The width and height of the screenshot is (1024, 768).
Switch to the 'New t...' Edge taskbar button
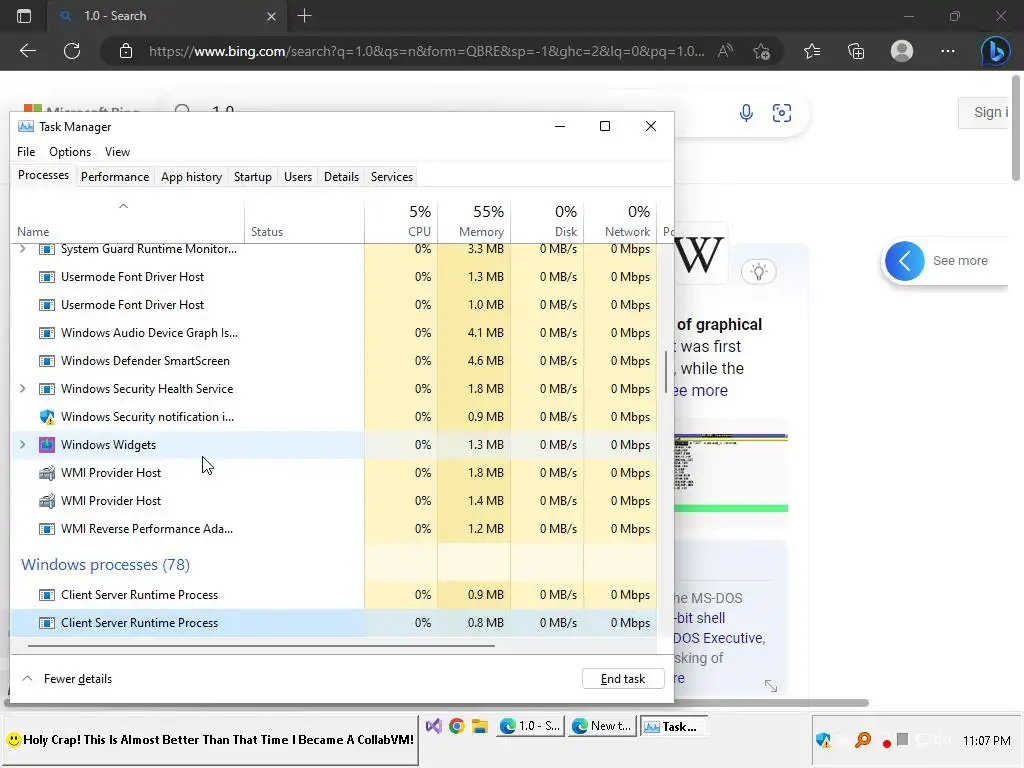tap(602, 726)
